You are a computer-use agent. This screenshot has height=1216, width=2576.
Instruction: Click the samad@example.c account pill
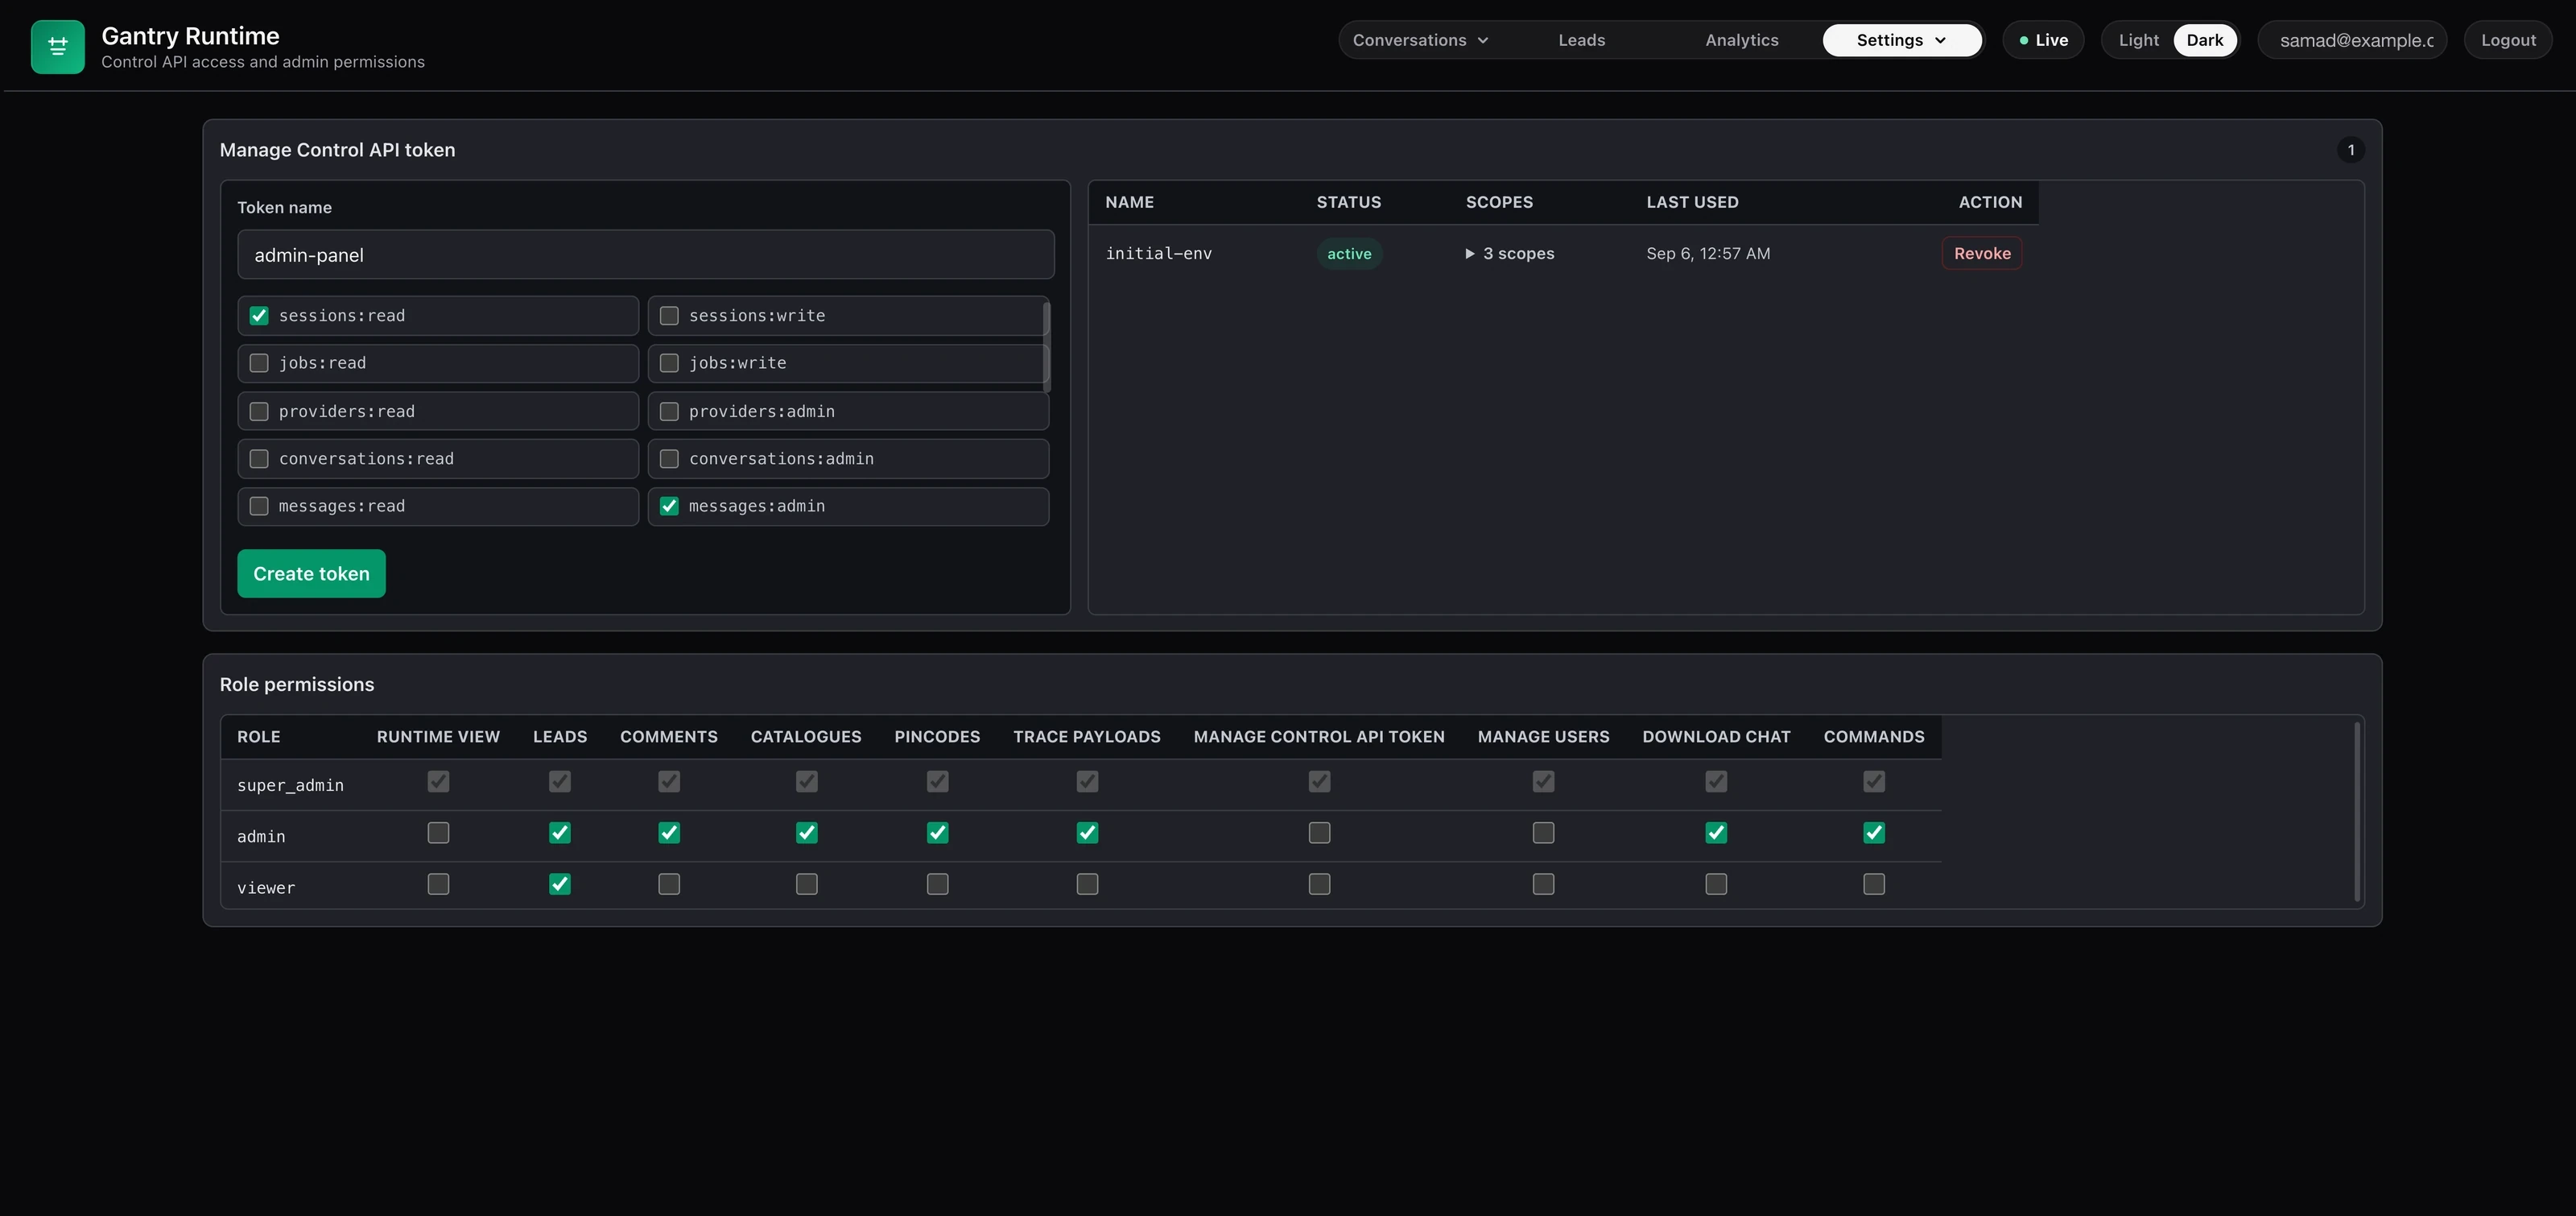(2352, 40)
